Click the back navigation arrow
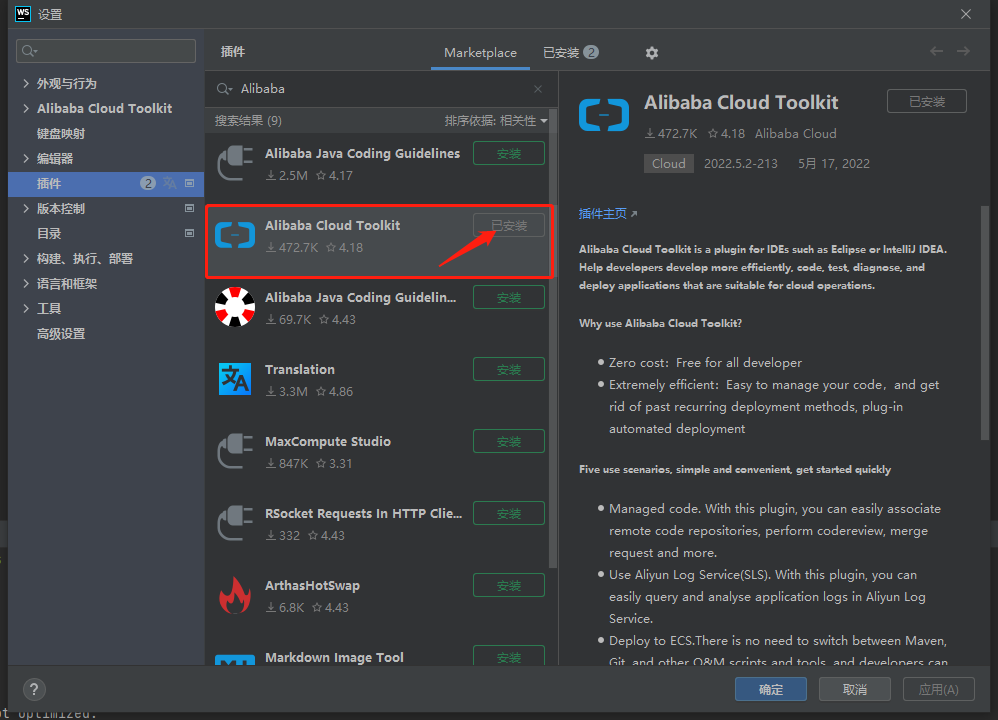This screenshot has width=998, height=720. pos(936,52)
